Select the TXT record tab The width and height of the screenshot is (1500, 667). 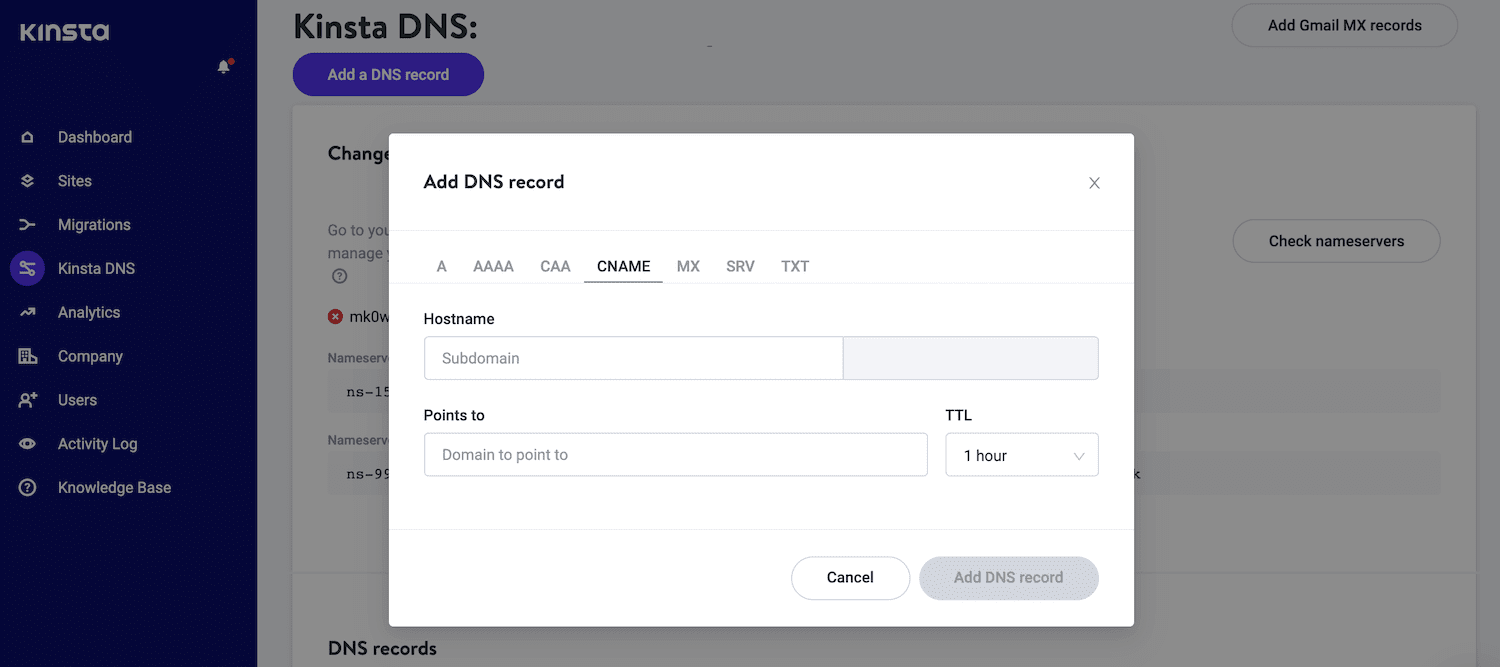click(795, 266)
